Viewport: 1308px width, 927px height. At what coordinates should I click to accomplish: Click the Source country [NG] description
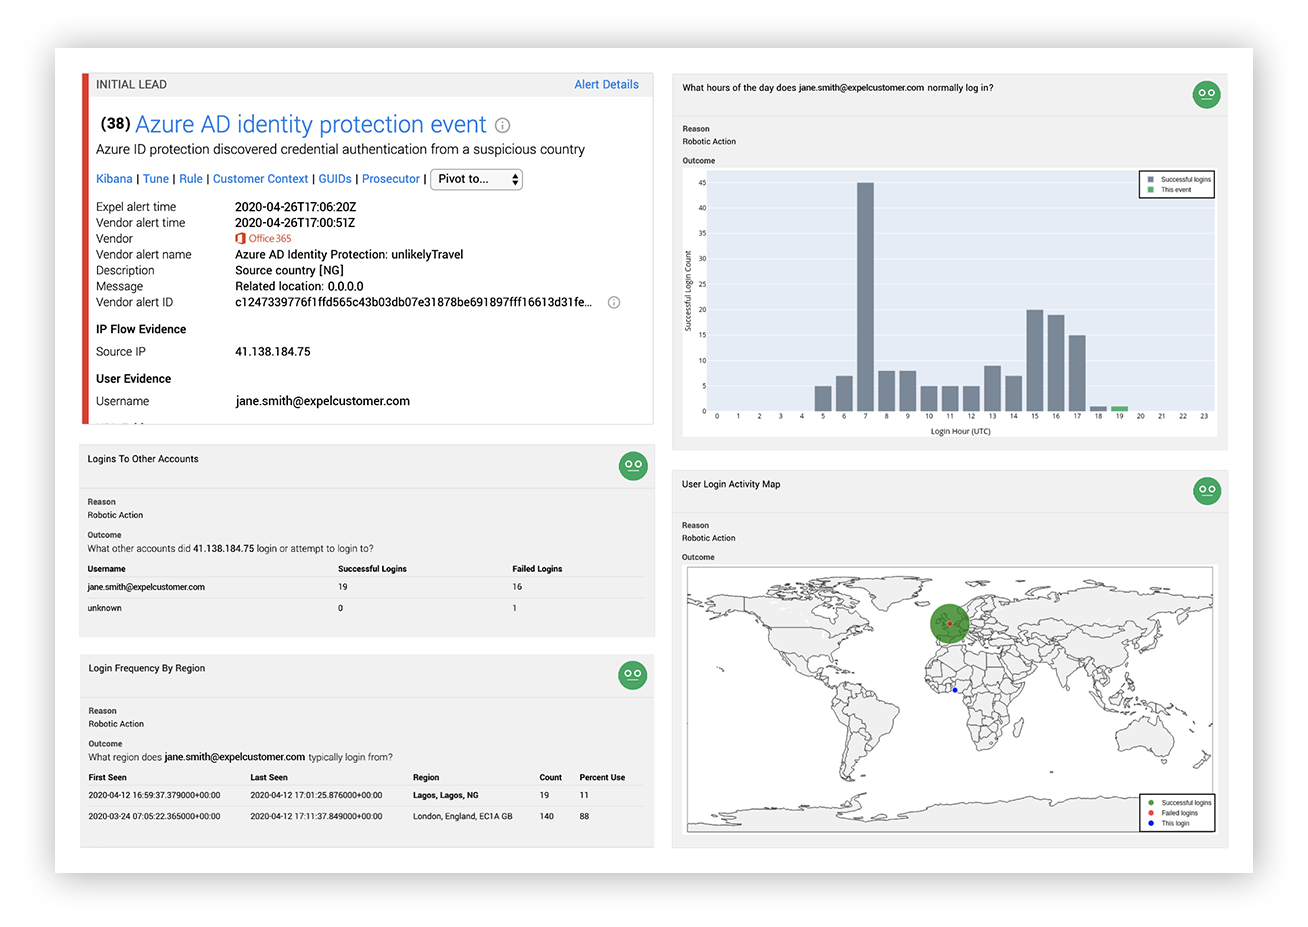pos(290,271)
